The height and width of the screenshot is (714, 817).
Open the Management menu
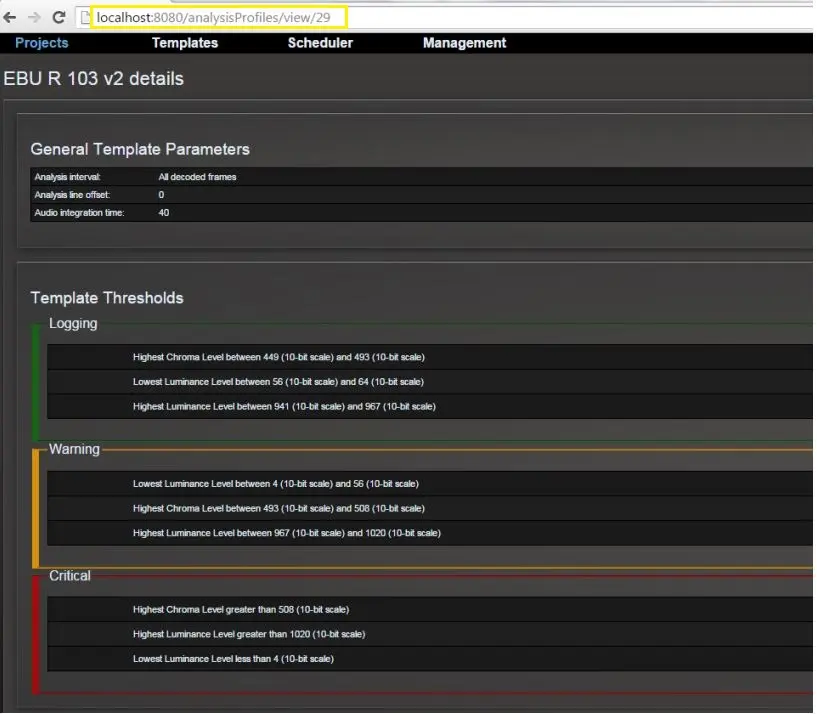point(464,43)
